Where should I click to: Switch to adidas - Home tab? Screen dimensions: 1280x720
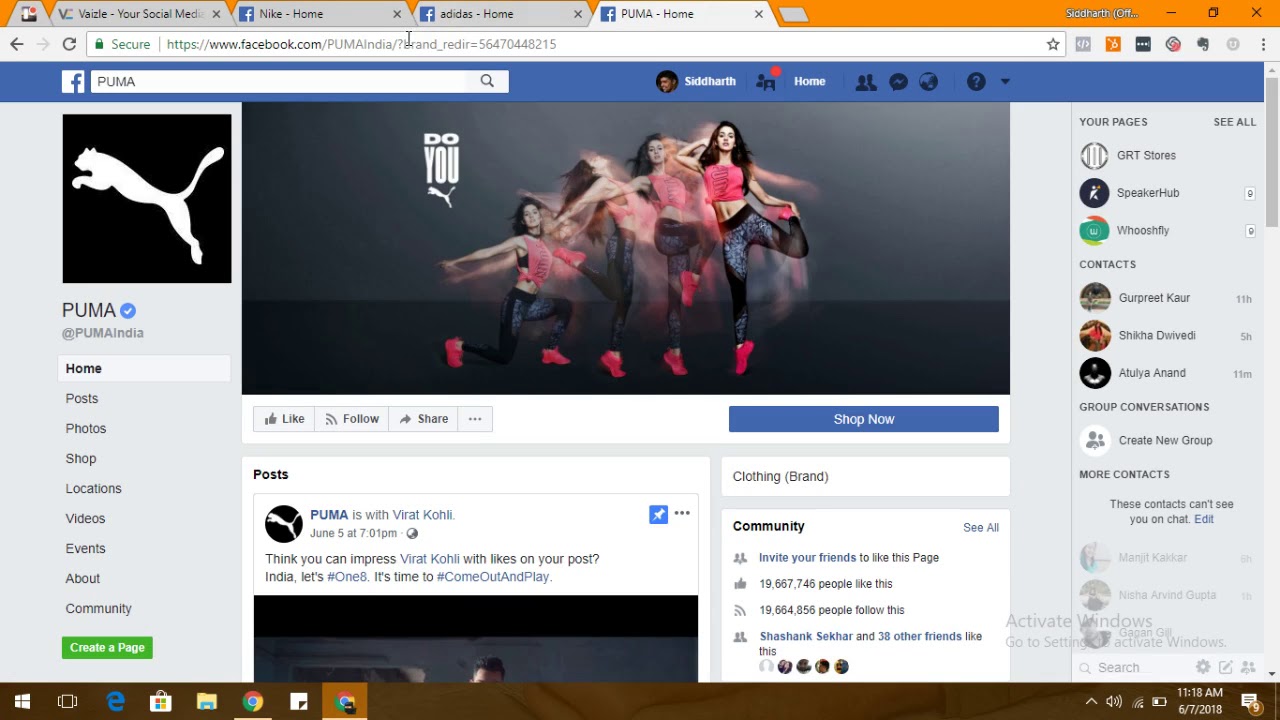(501, 14)
